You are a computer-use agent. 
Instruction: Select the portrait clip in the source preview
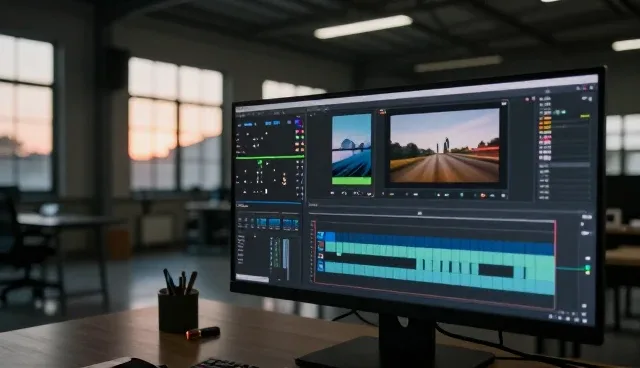pyautogui.click(x=351, y=145)
